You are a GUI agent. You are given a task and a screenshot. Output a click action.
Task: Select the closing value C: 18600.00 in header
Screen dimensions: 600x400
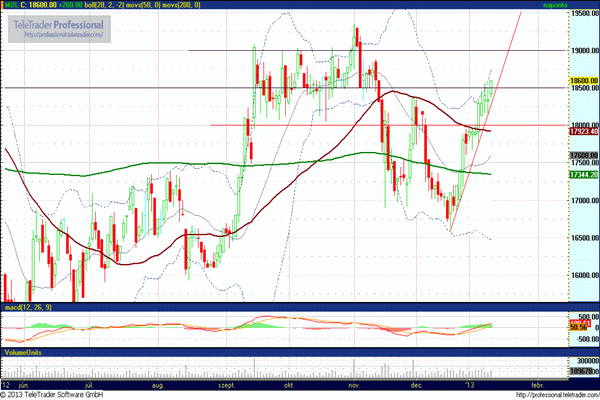point(38,5)
